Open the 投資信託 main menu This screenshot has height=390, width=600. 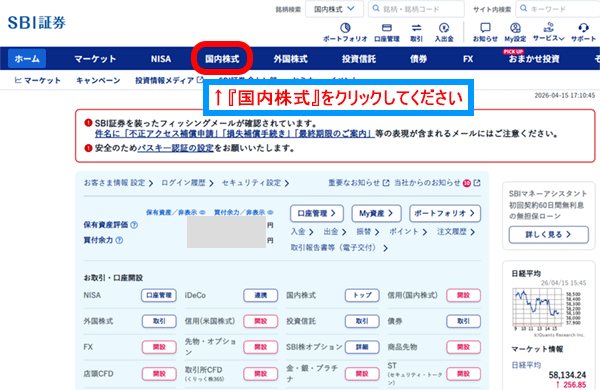click(359, 59)
